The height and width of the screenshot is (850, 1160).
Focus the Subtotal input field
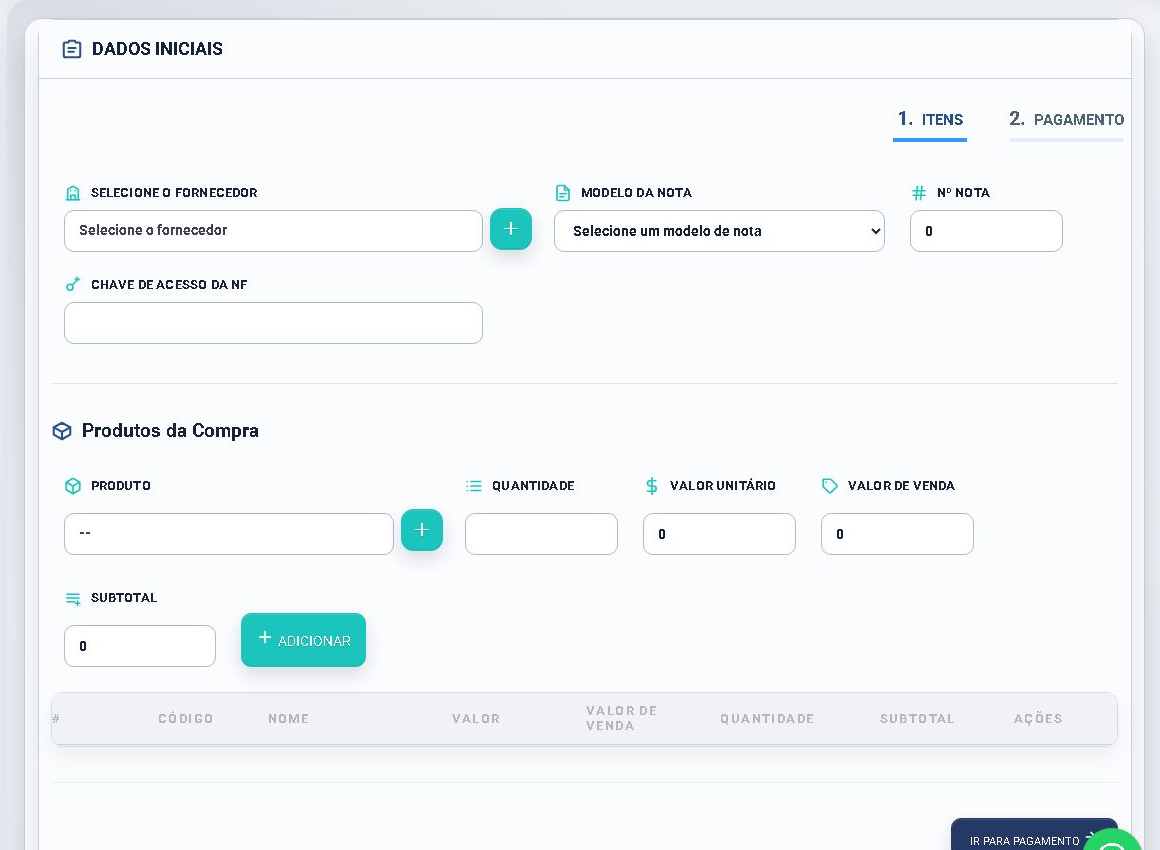coord(140,646)
